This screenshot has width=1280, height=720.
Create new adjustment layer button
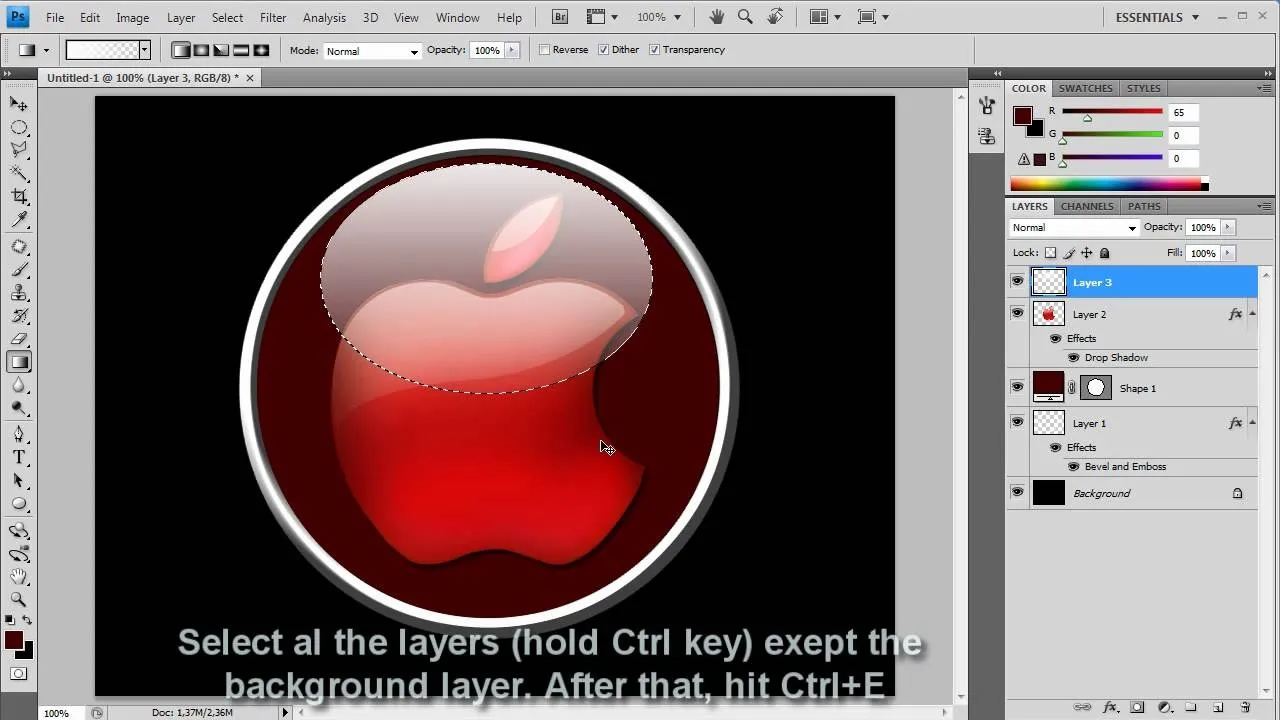(1164, 707)
